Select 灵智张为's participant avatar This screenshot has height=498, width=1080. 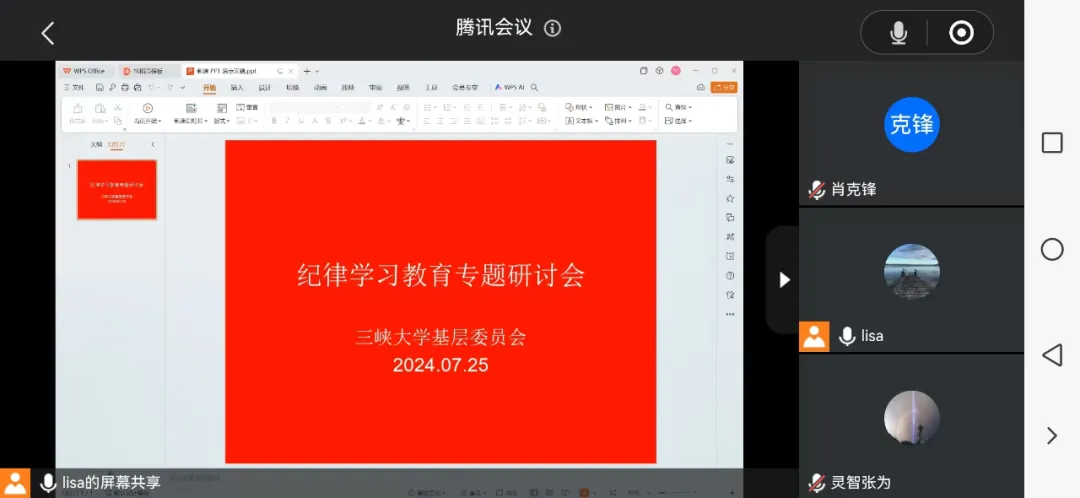[911, 418]
